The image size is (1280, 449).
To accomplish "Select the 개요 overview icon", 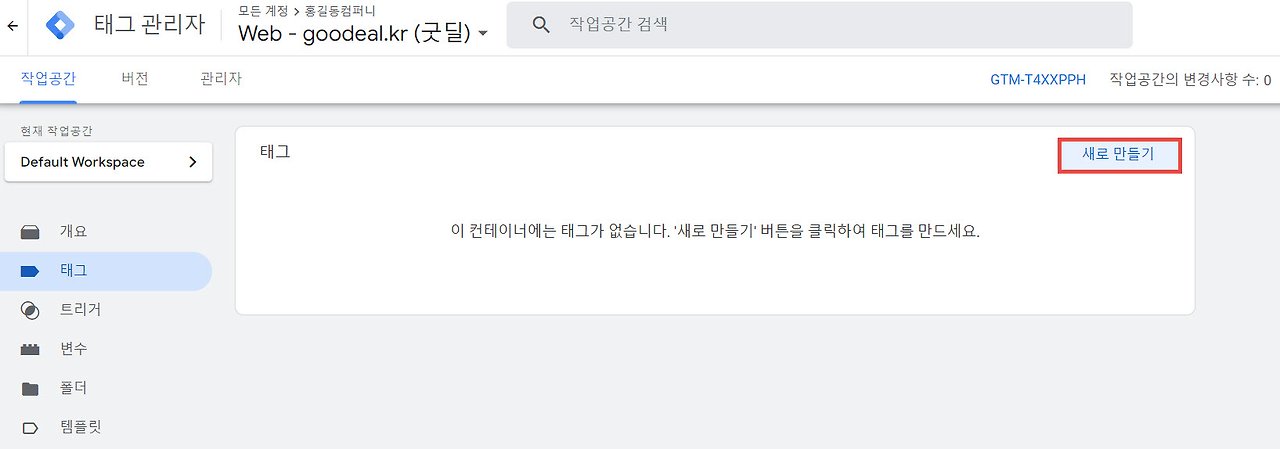I will point(30,232).
